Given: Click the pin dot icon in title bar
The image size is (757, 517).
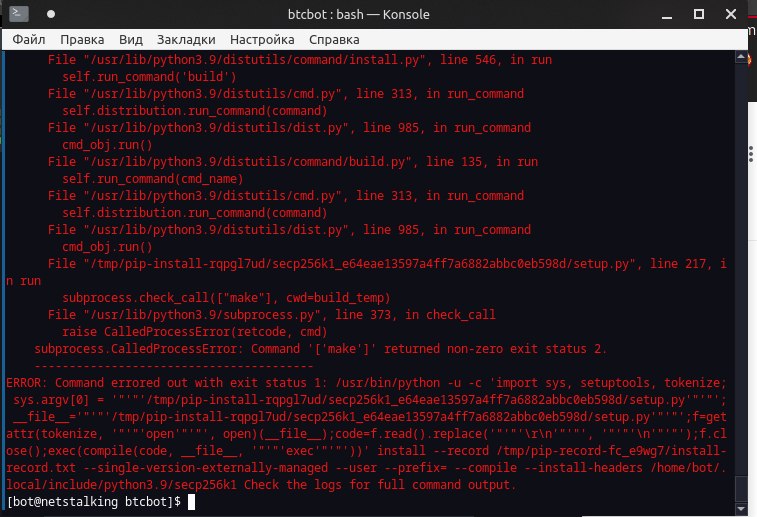Looking at the screenshot, I should [x=51, y=14].
